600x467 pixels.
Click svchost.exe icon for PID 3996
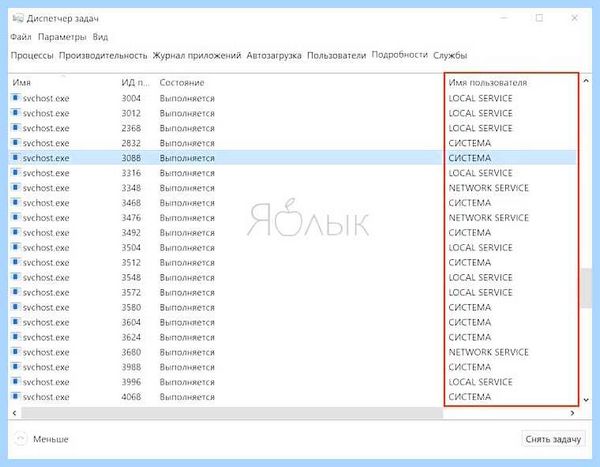(x=15, y=381)
